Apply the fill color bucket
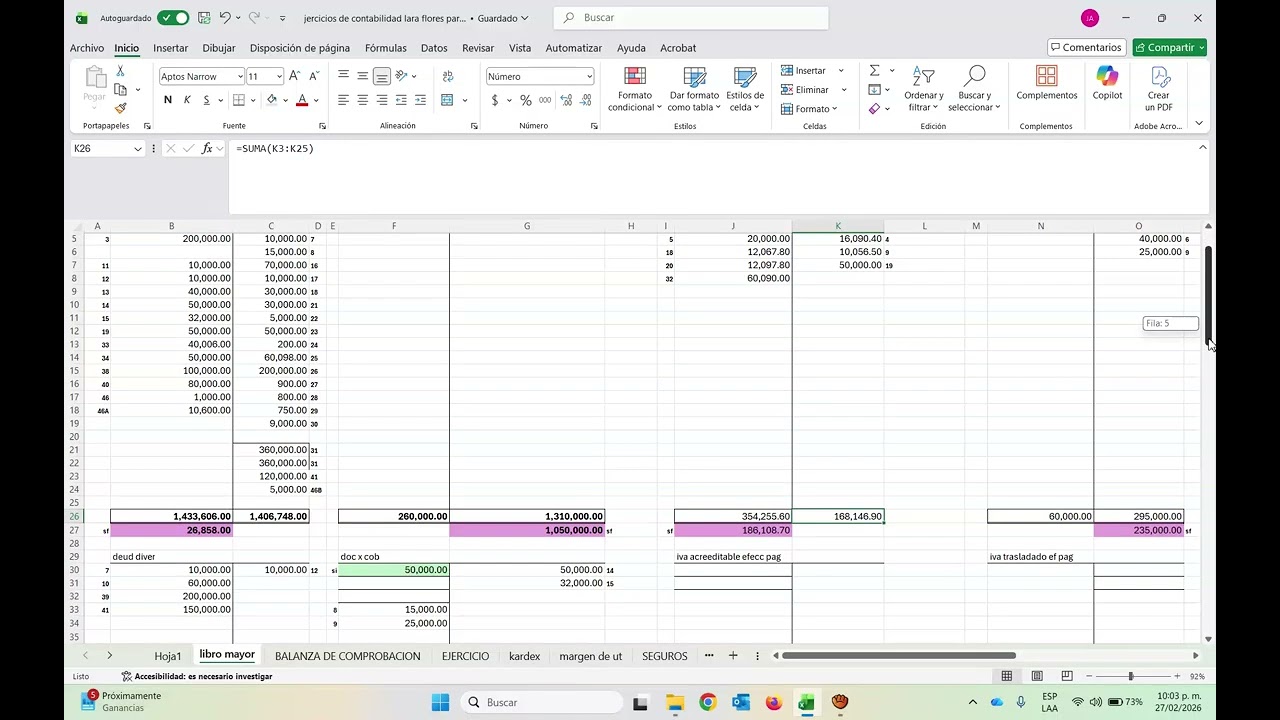Image resolution: width=1280 pixels, height=720 pixels. pos(271,100)
